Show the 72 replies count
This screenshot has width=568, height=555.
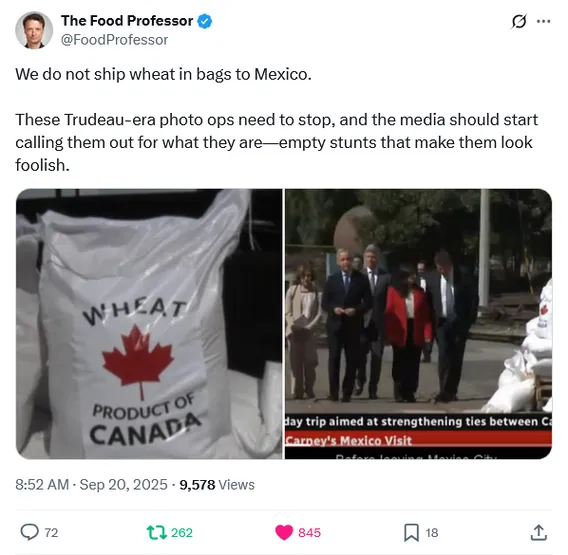pos(51,533)
